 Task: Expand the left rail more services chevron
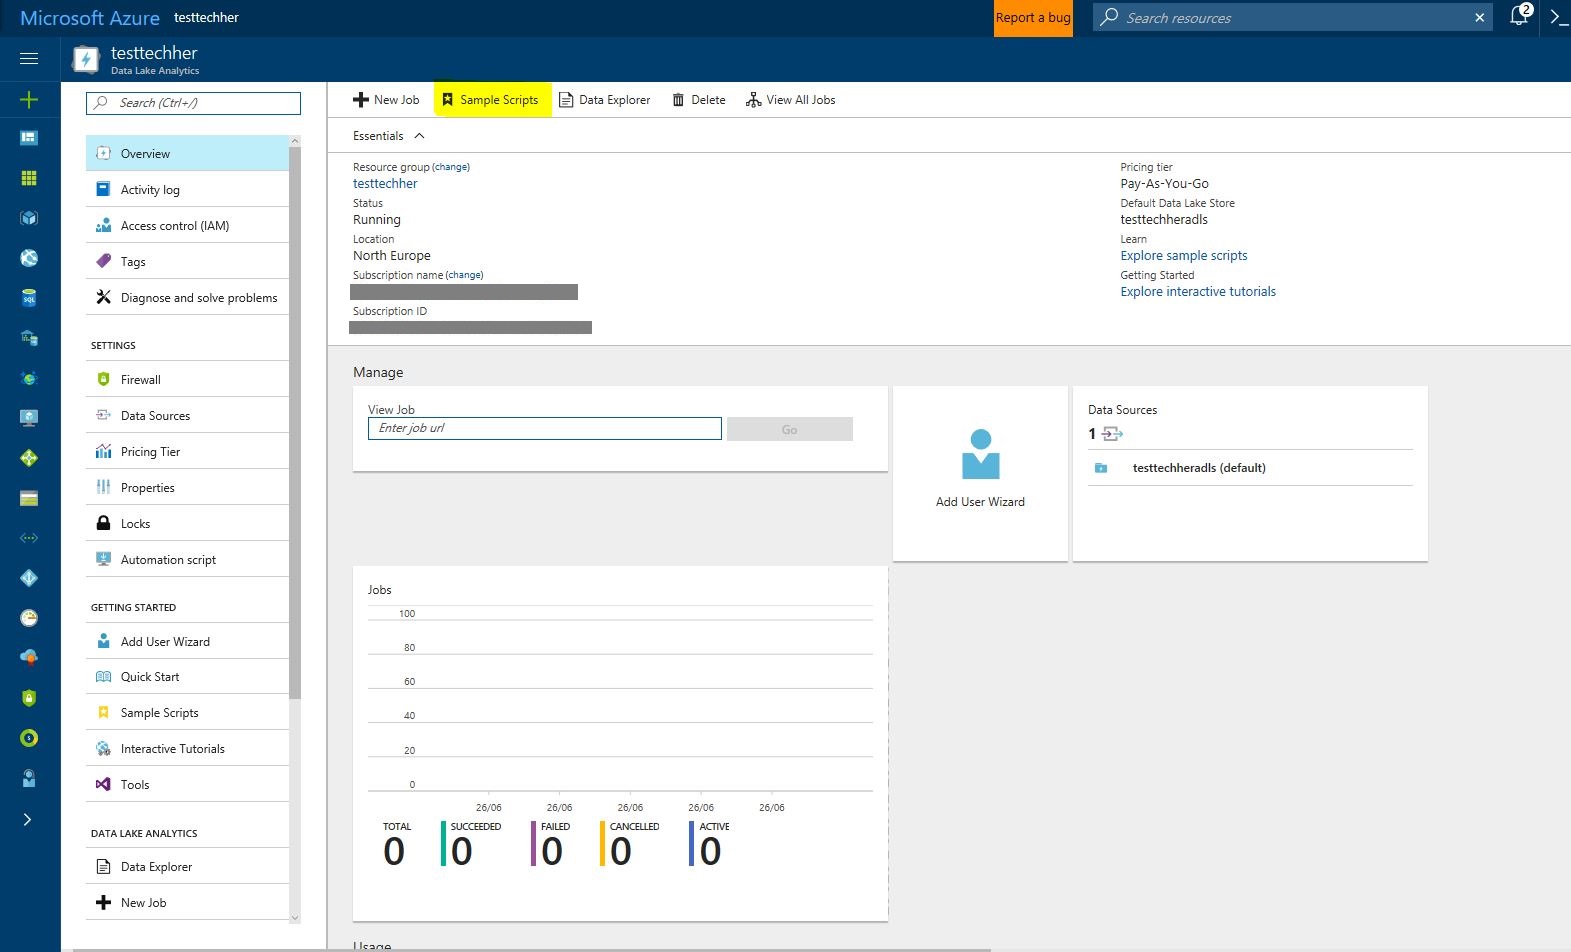[x=28, y=819]
